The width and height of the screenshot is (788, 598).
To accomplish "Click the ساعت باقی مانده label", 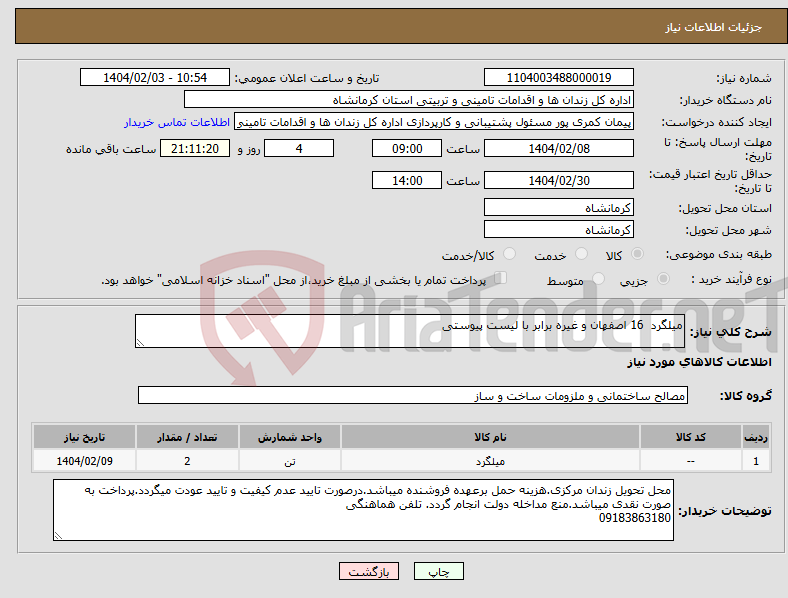I will pos(111,149).
